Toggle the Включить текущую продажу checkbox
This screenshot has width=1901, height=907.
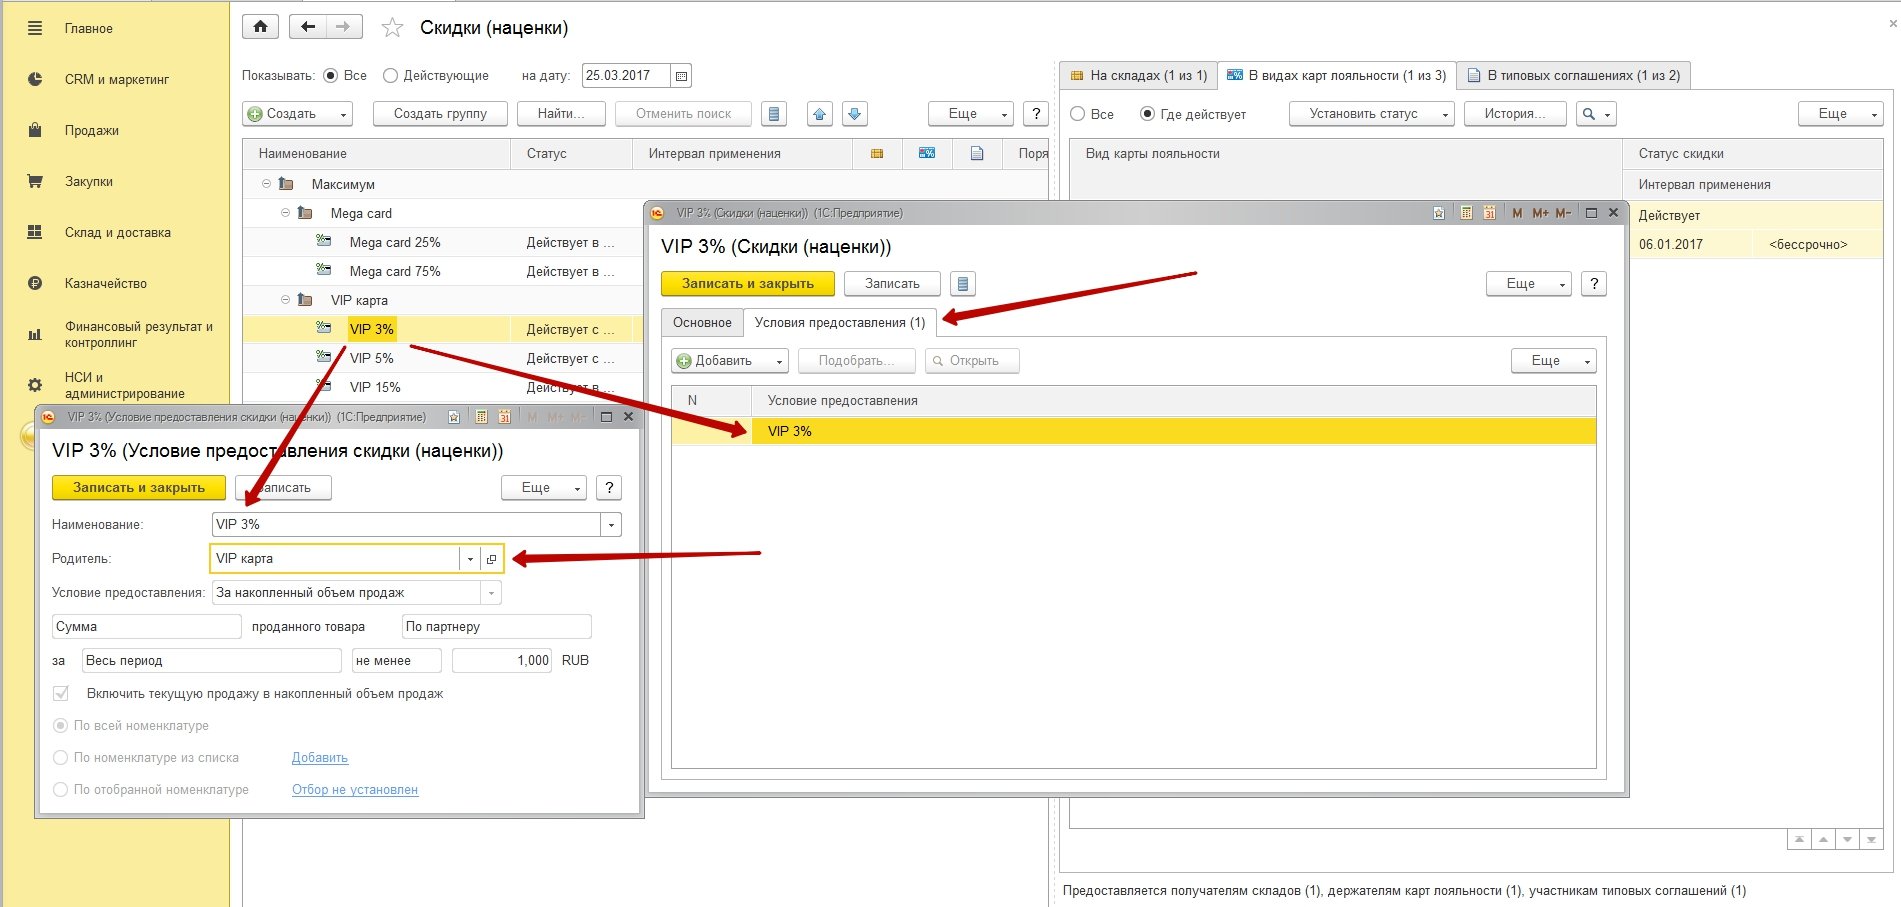click(x=61, y=693)
